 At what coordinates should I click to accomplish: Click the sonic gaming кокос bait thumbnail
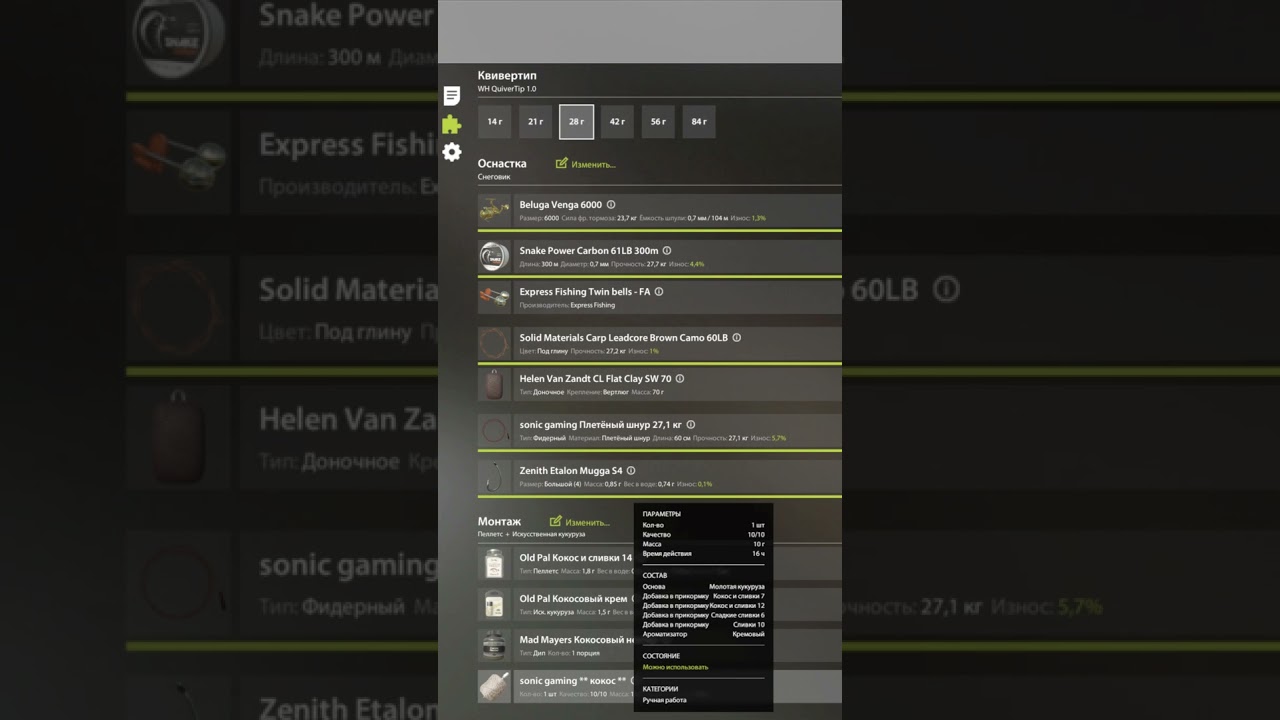[494, 687]
